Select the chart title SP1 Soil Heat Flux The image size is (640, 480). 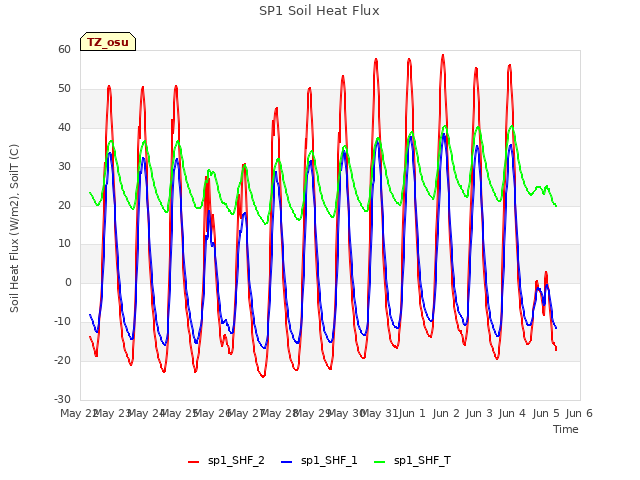point(319,11)
